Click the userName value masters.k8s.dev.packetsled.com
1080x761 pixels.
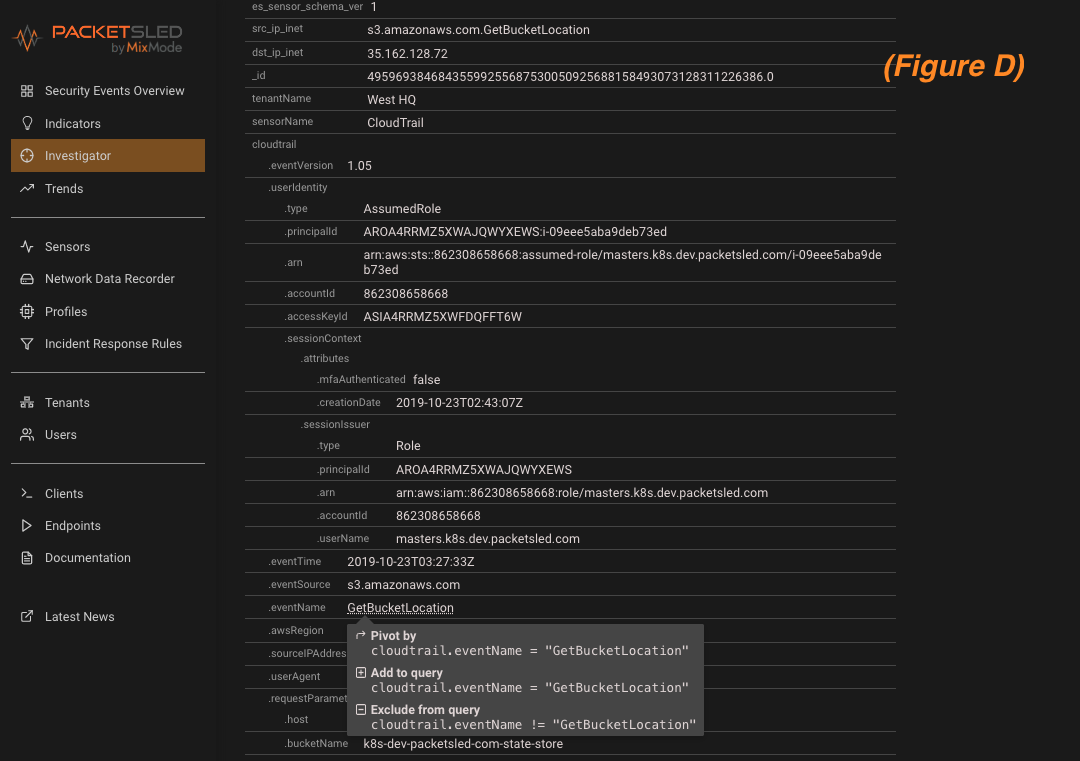click(488, 539)
